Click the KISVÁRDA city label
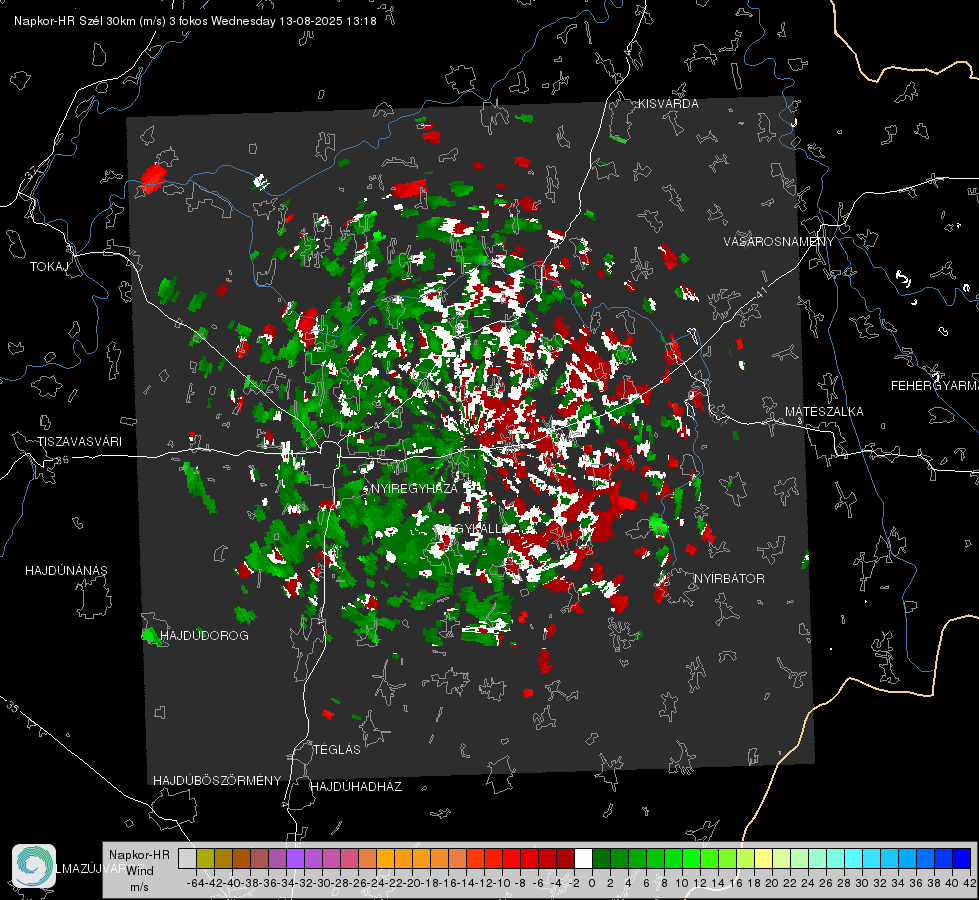The image size is (979, 900). [668, 104]
